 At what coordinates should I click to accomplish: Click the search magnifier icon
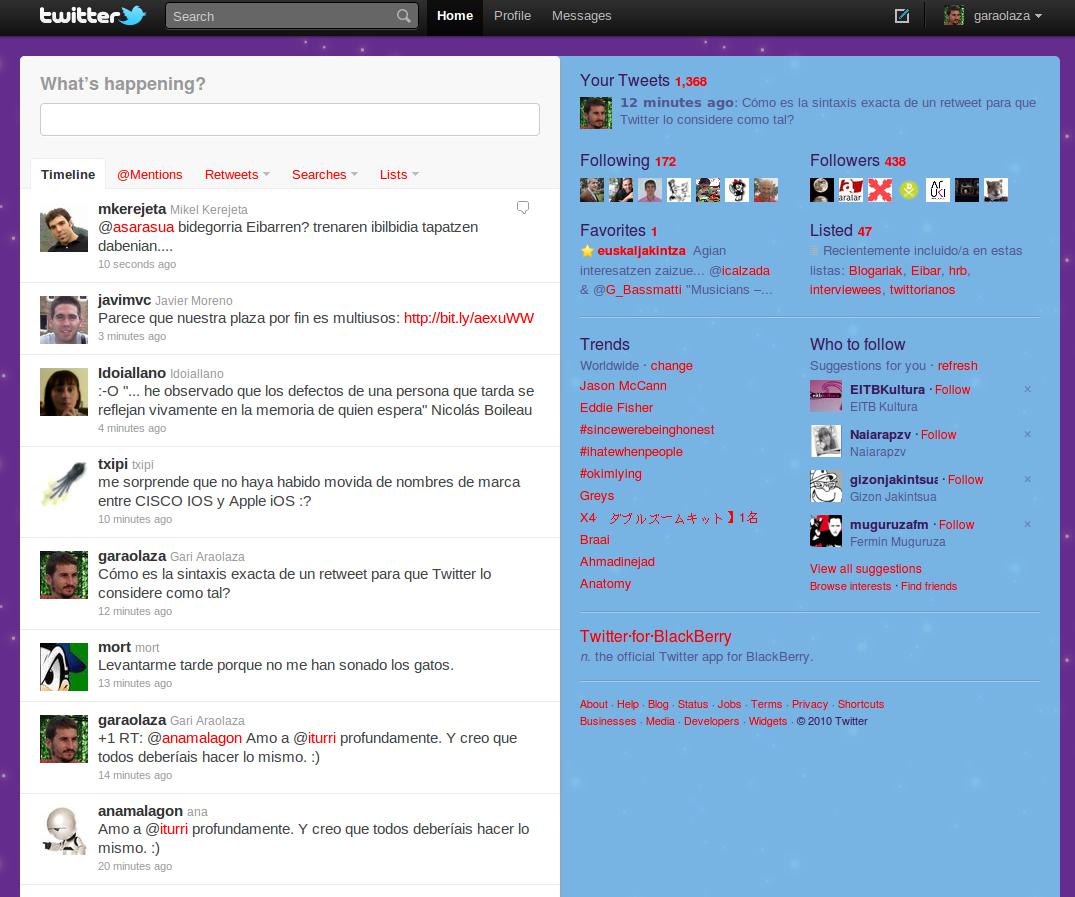tap(403, 16)
